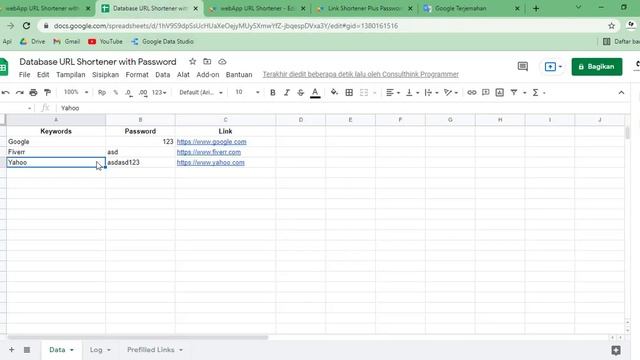The height and width of the screenshot is (360, 640).
Task: Open the Alat menu
Action: (x=183, y=75)
